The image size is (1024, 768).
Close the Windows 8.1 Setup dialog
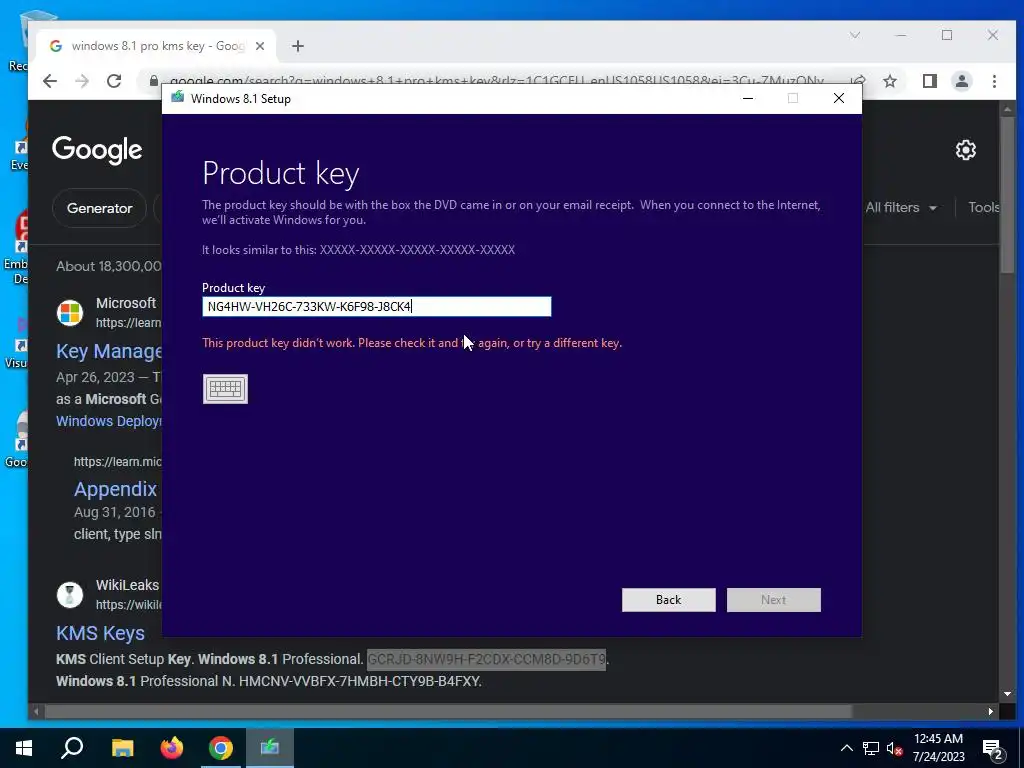pyautogui.click(x=839, y=98)
